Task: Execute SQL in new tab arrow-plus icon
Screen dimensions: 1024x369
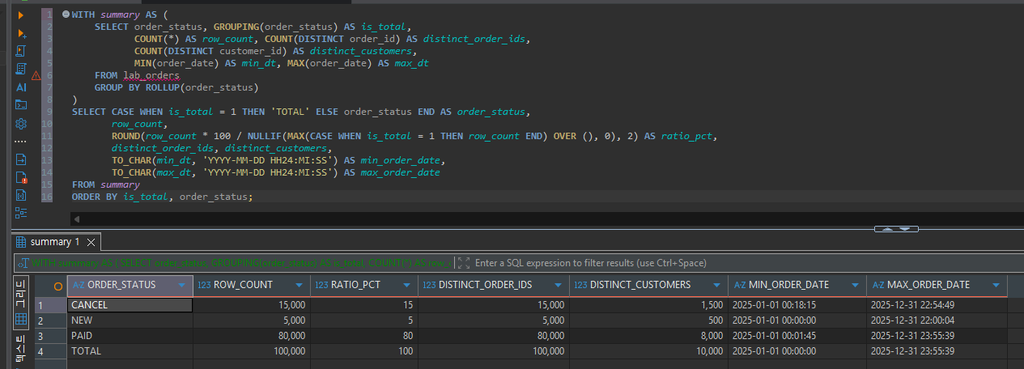Action: coord(21,33)
